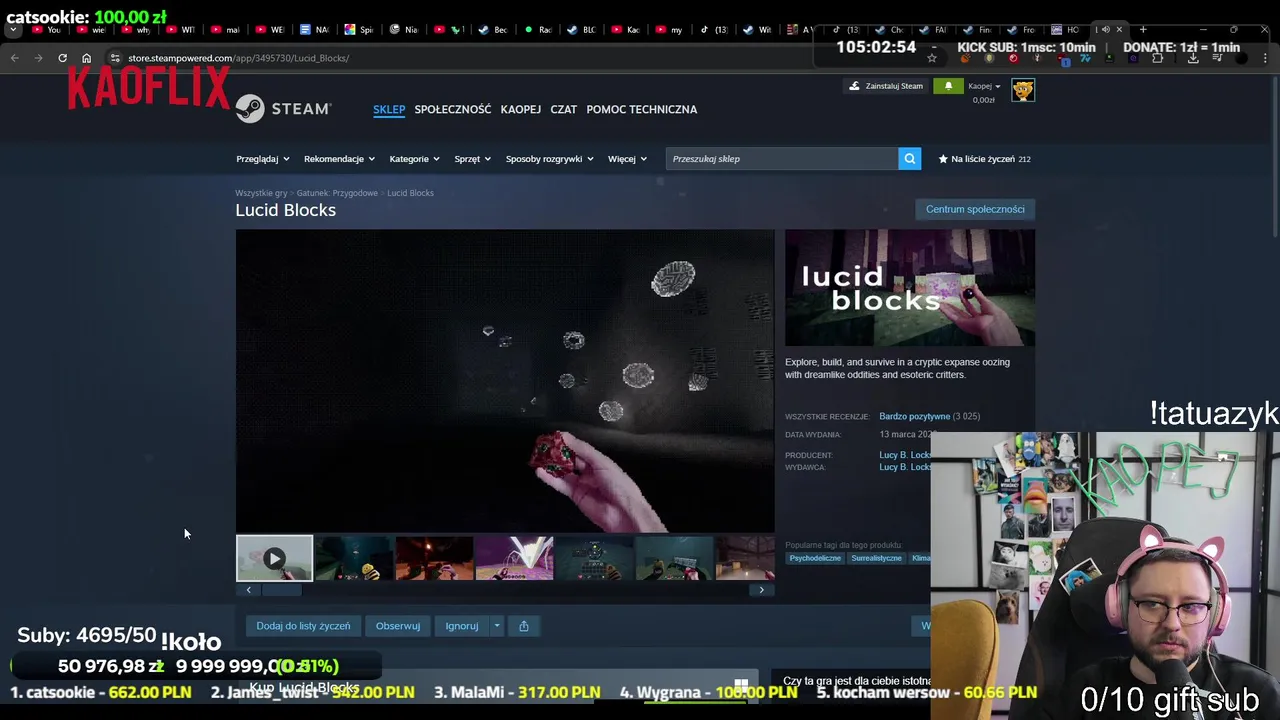1280x720 pixels.
Task: Open POMOC TECHNICZNA menu
Action: [x=642, y=109]
